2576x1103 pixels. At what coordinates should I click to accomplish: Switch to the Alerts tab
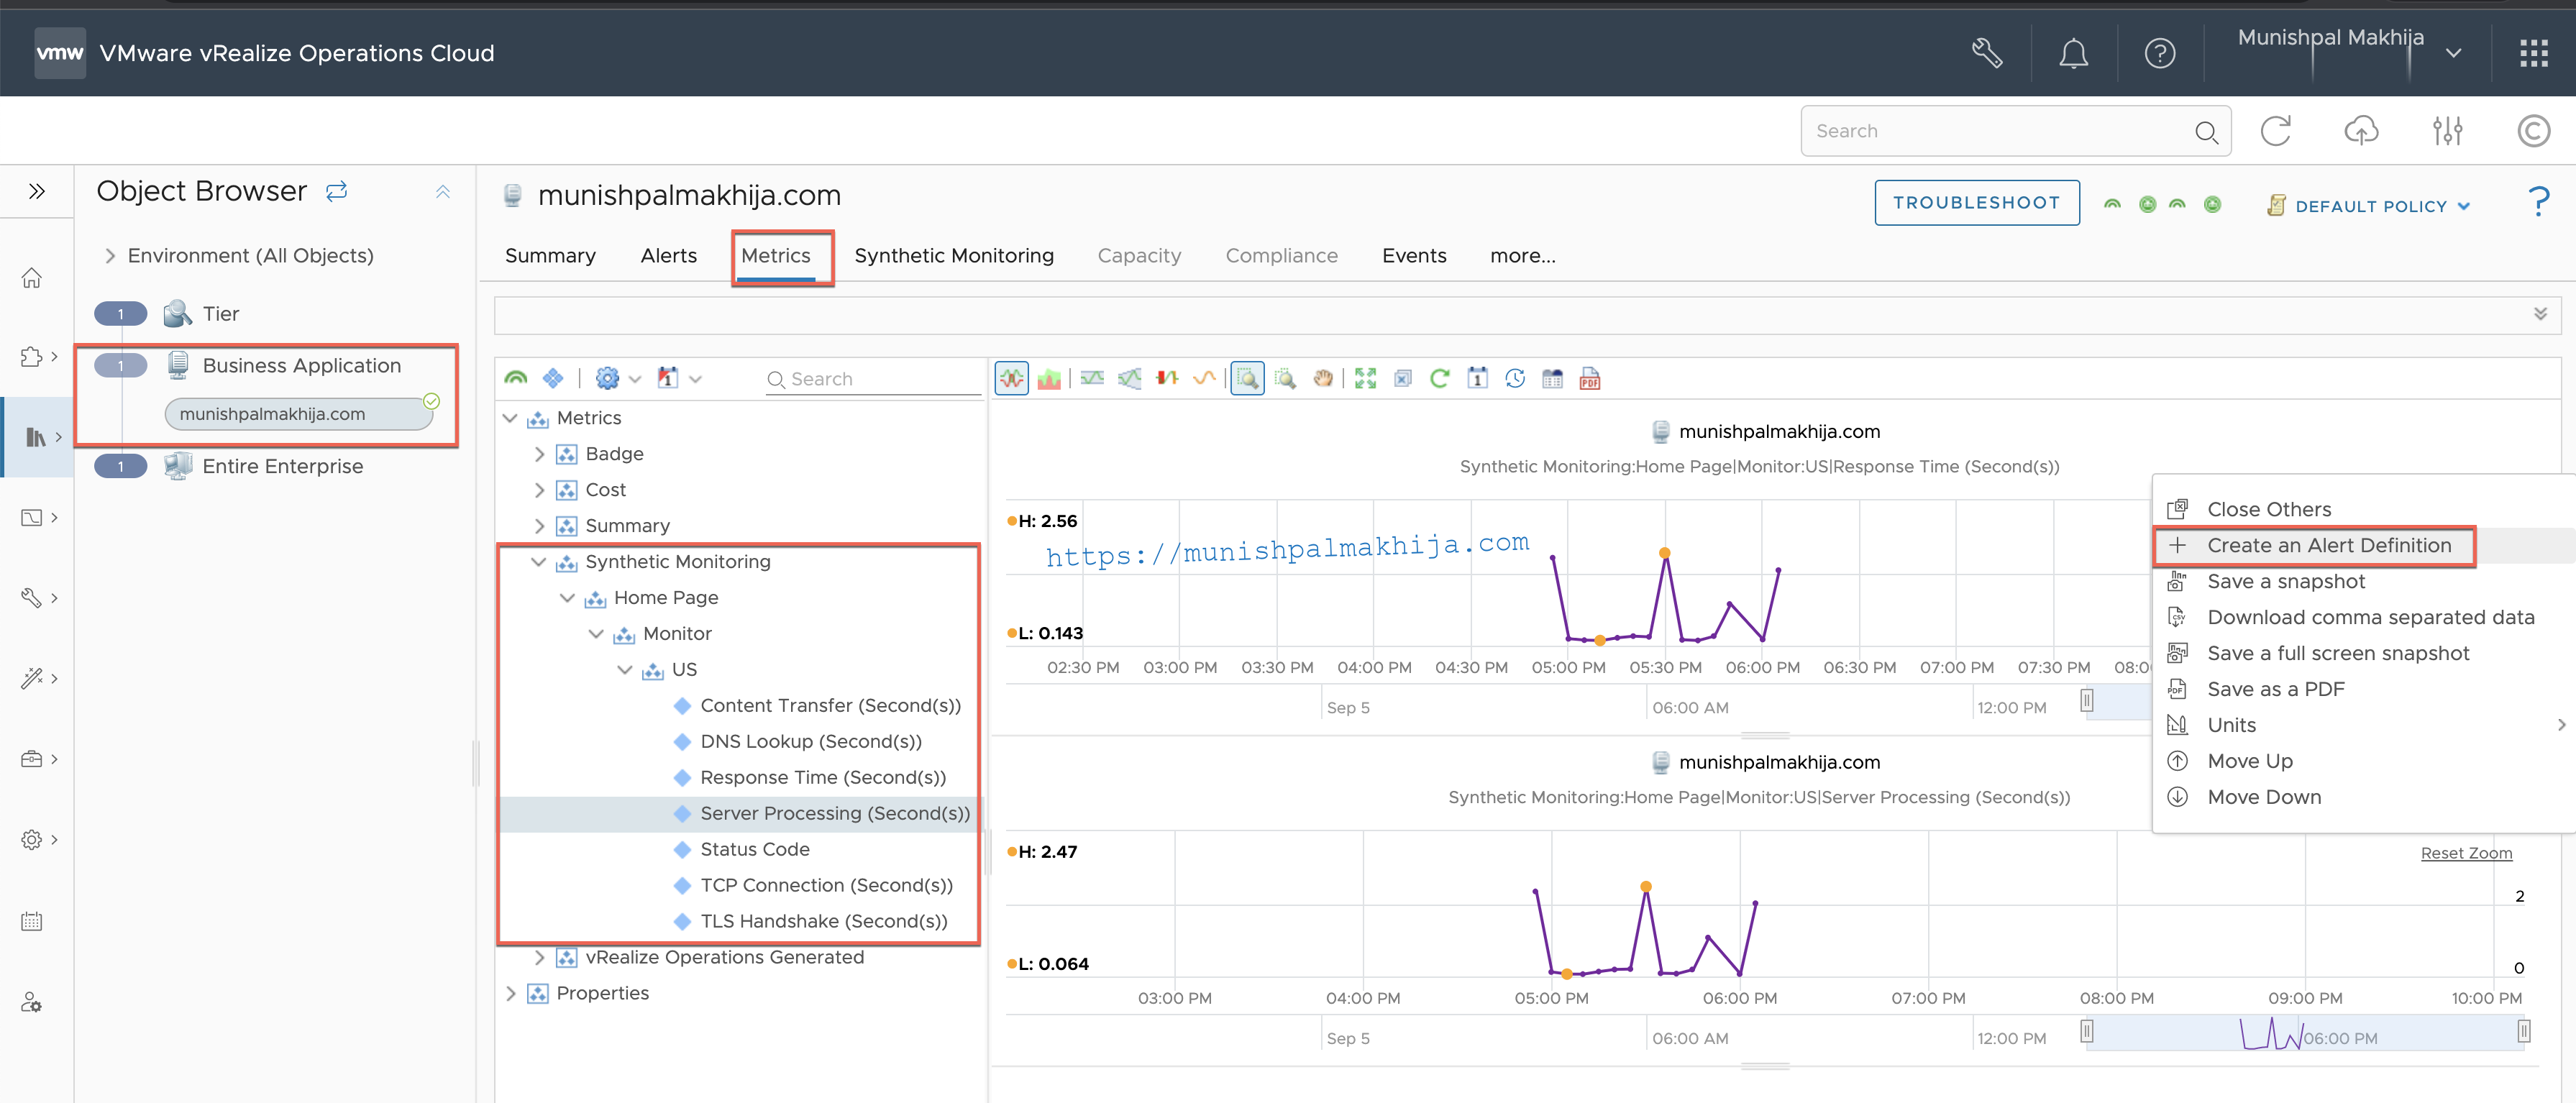click(668, 256)
